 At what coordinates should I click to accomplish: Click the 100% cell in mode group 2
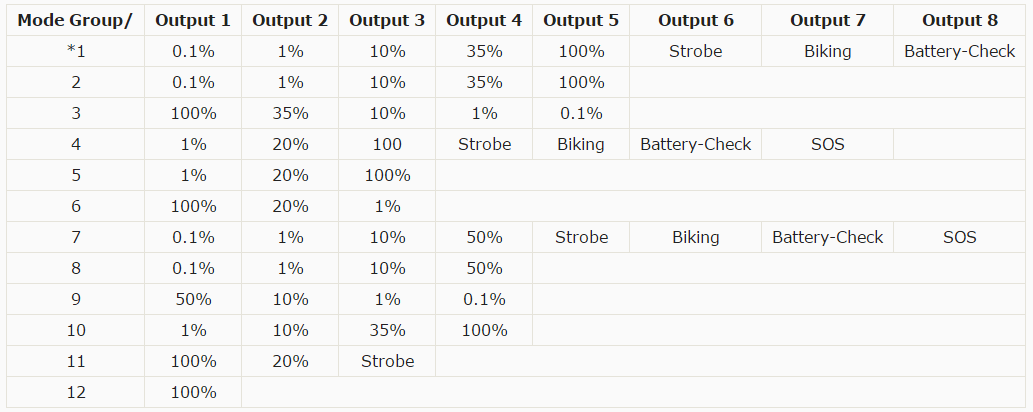(581, 82)
